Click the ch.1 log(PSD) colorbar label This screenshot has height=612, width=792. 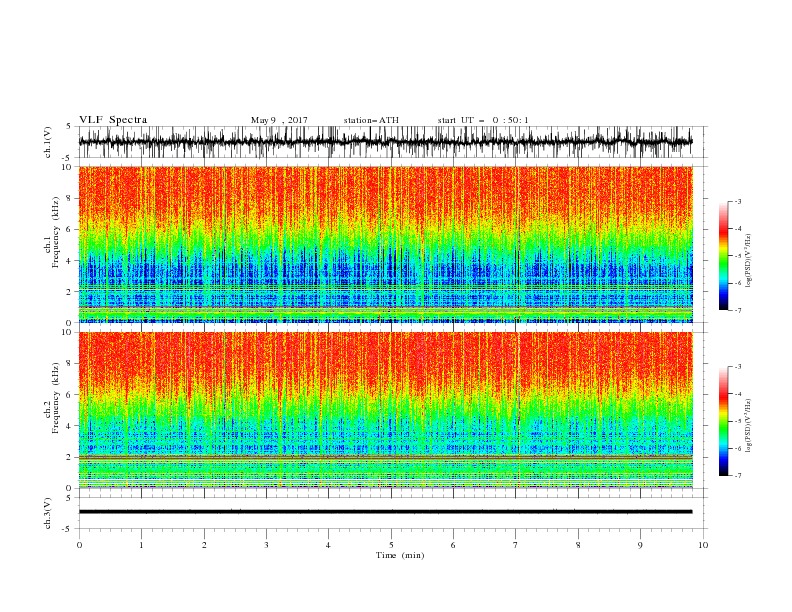click(749, 261)
